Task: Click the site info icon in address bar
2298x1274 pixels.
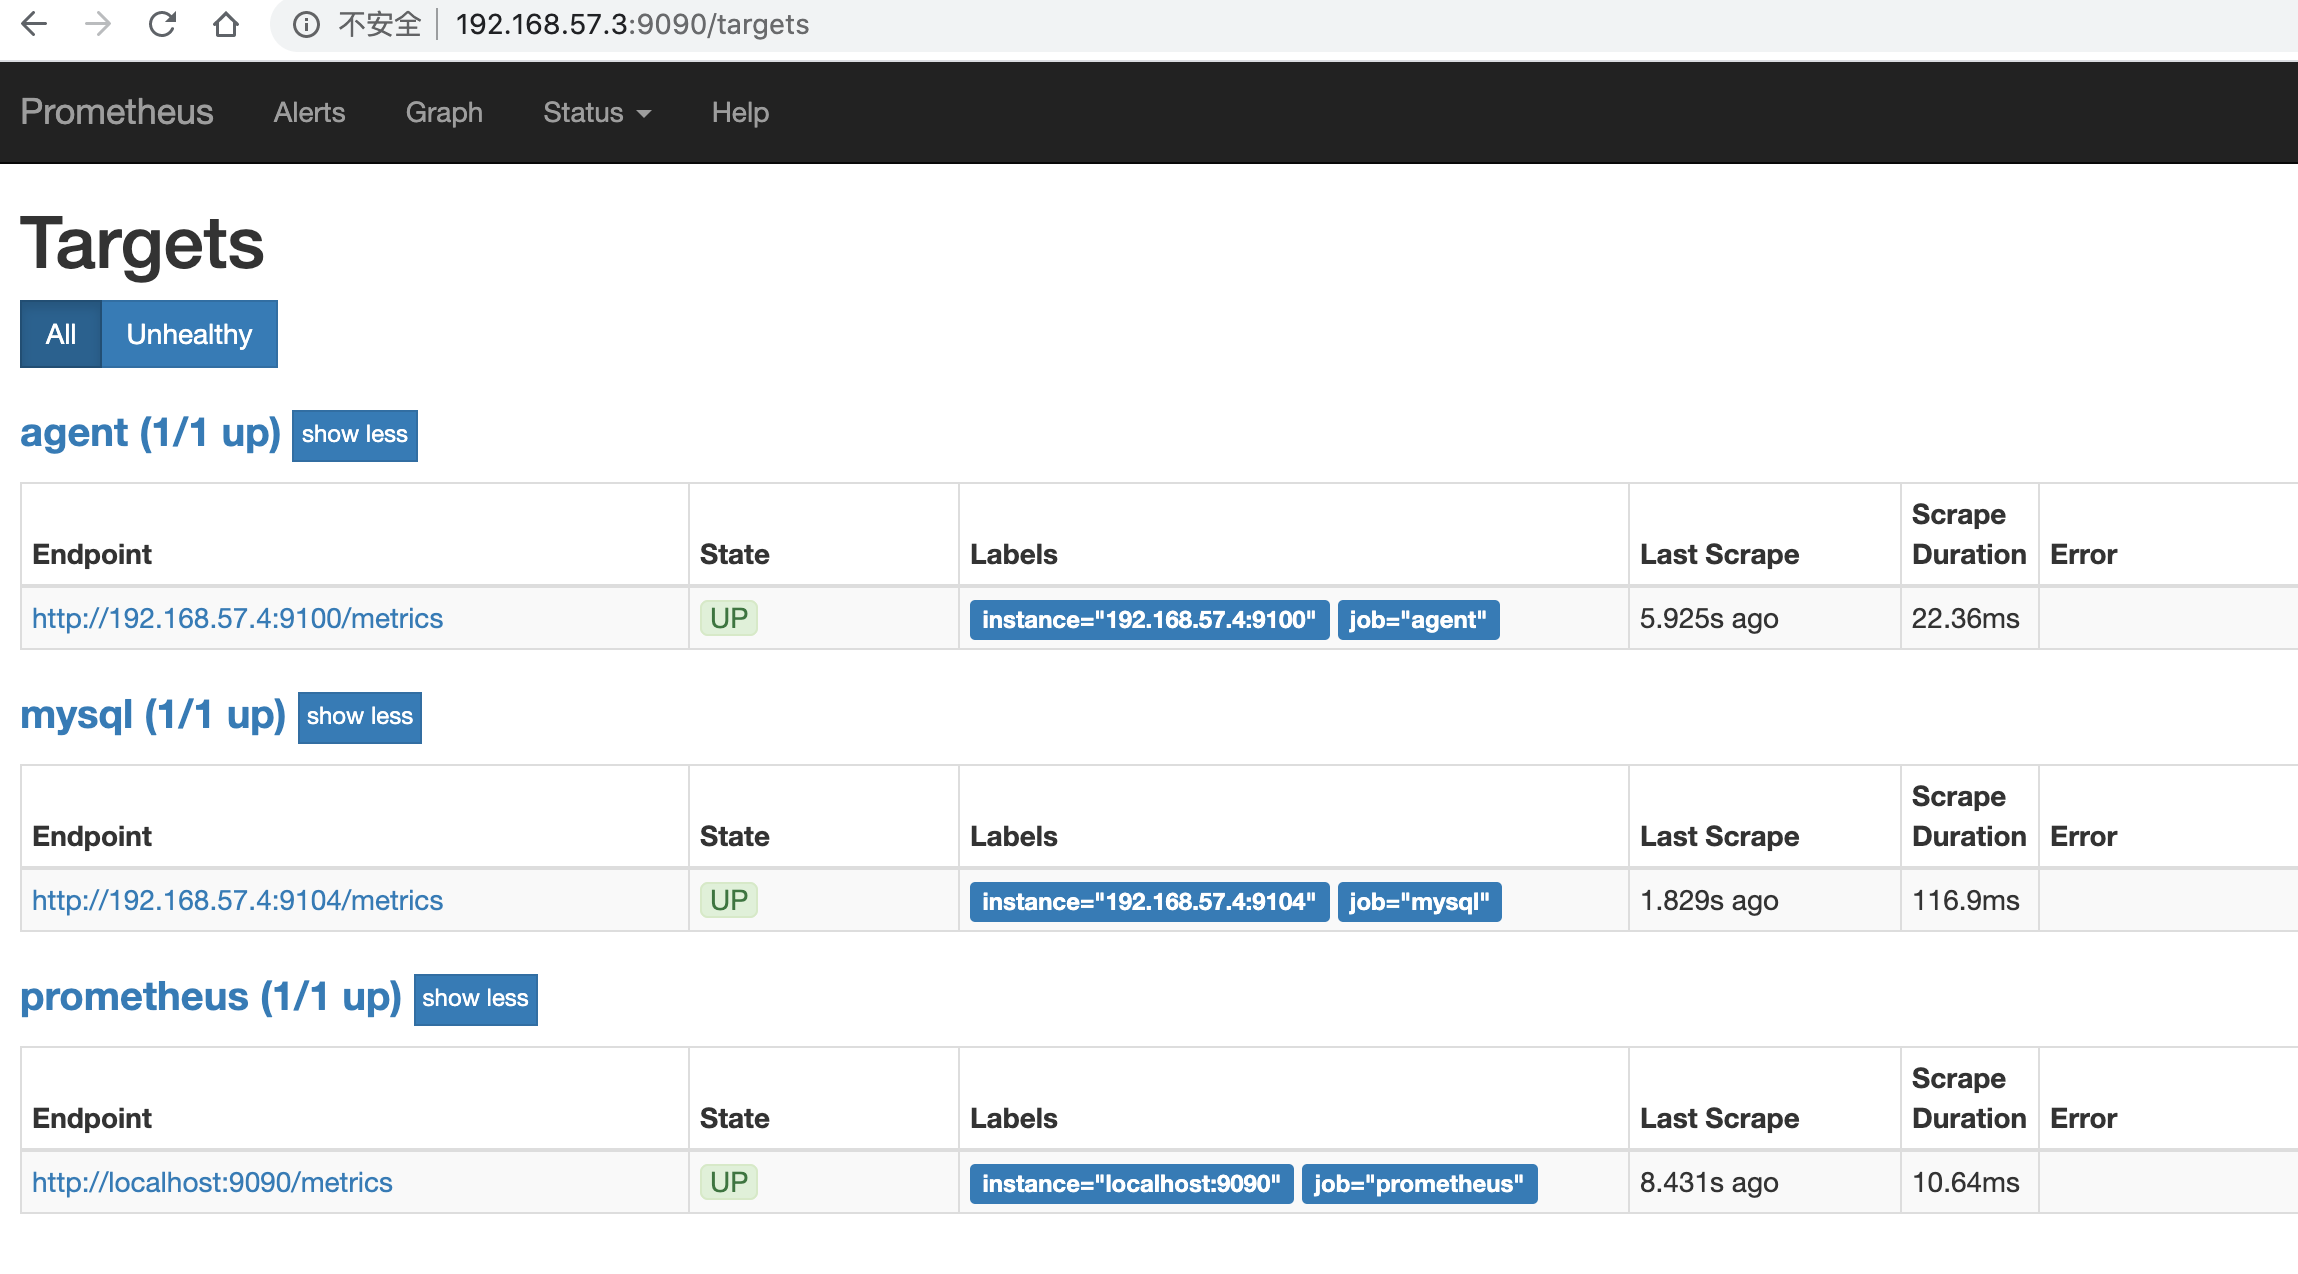Action: coord(306,24)
